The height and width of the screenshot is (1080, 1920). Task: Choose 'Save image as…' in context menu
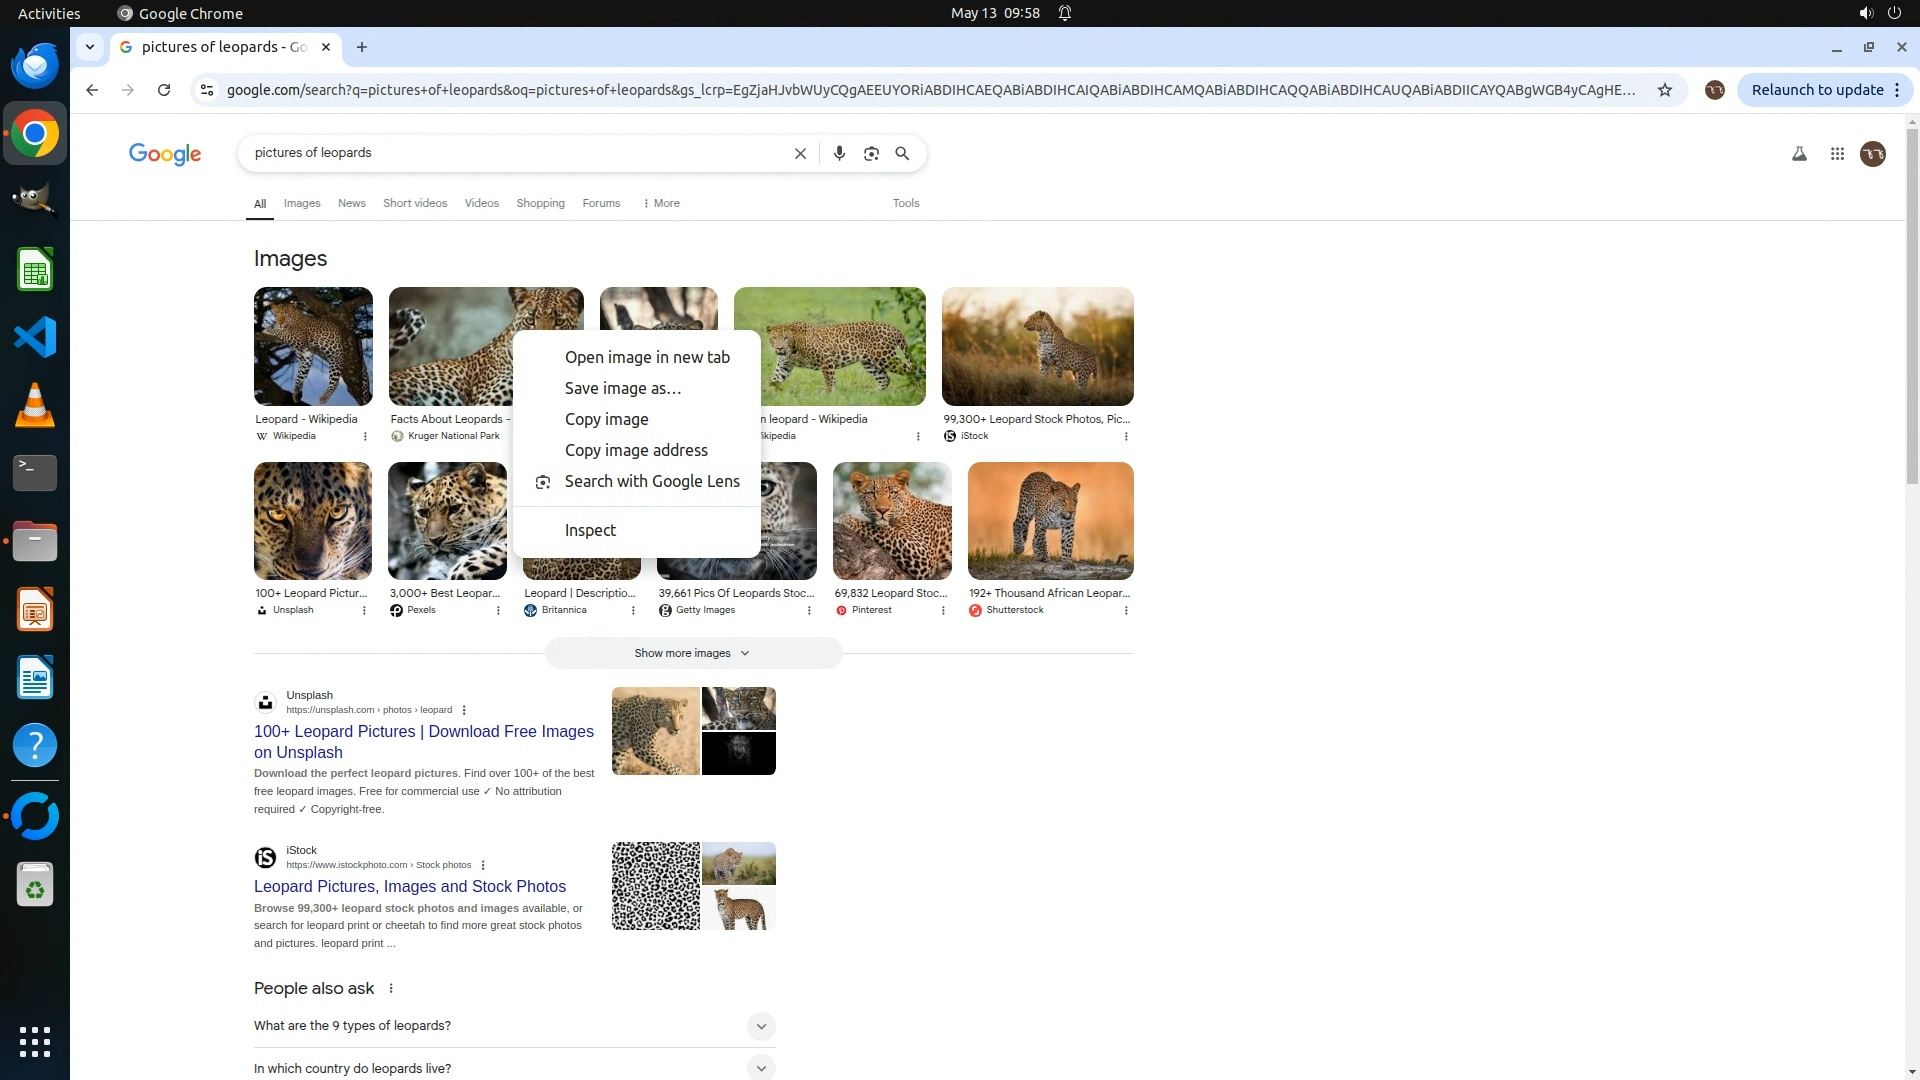pyautogui.click(x=622, y=388)
